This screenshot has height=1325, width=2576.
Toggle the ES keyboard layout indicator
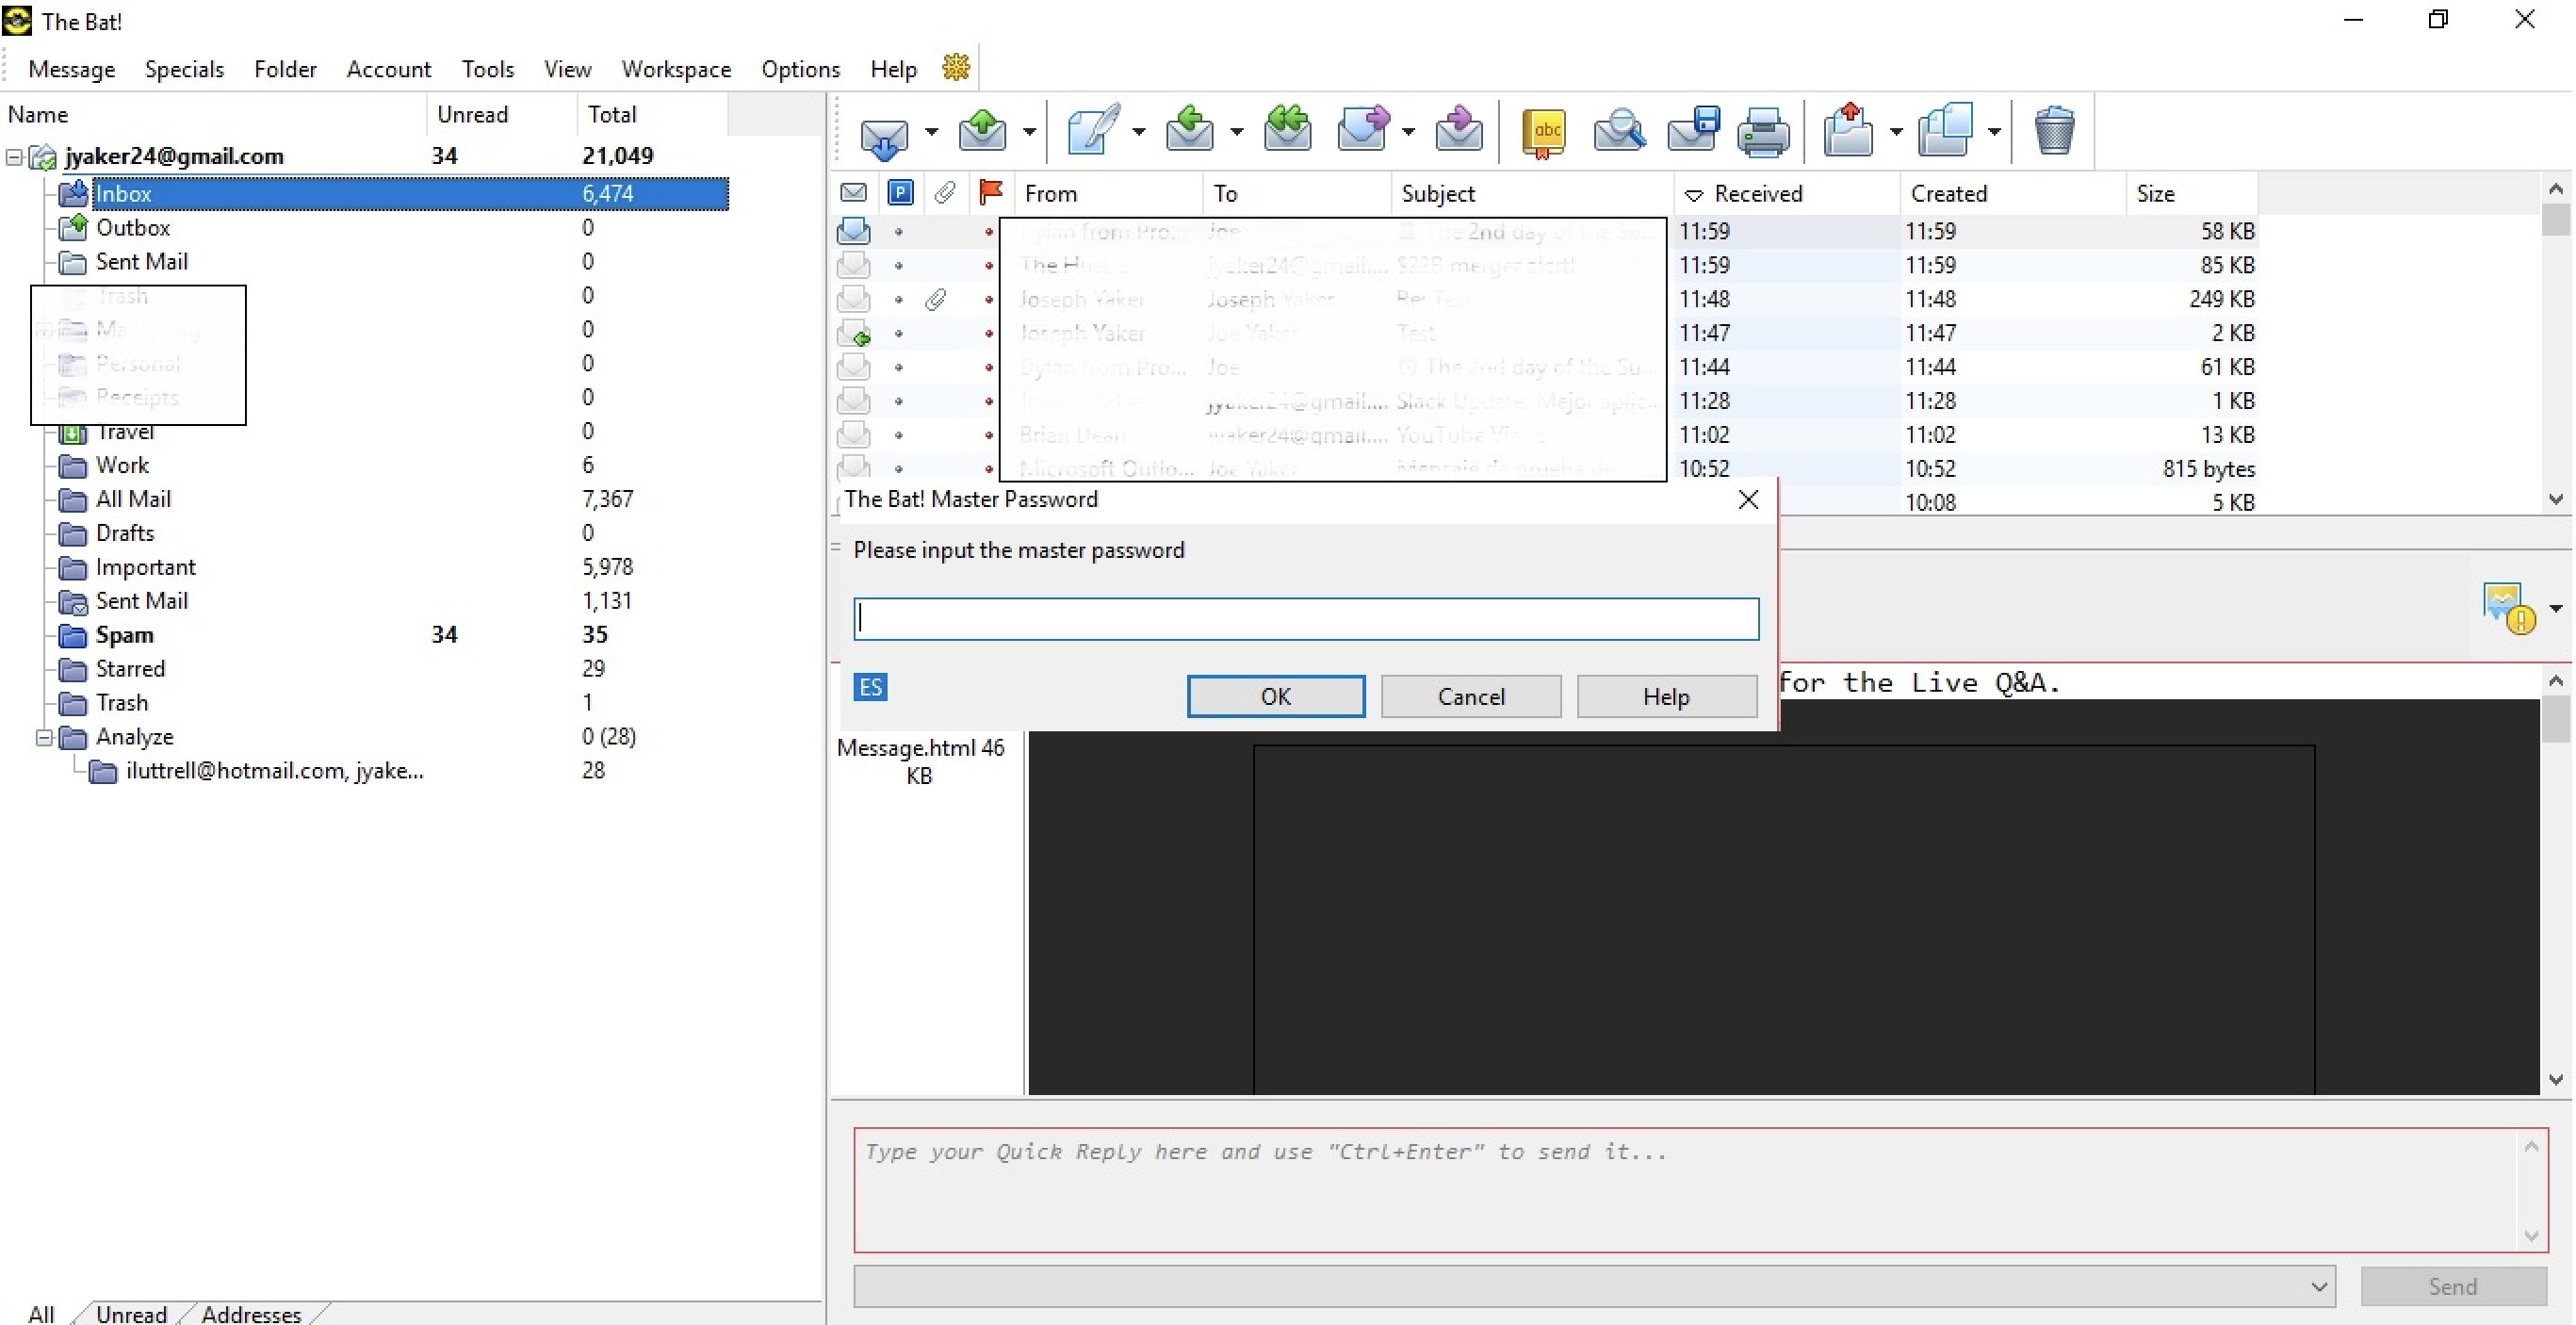coord(869,687)
